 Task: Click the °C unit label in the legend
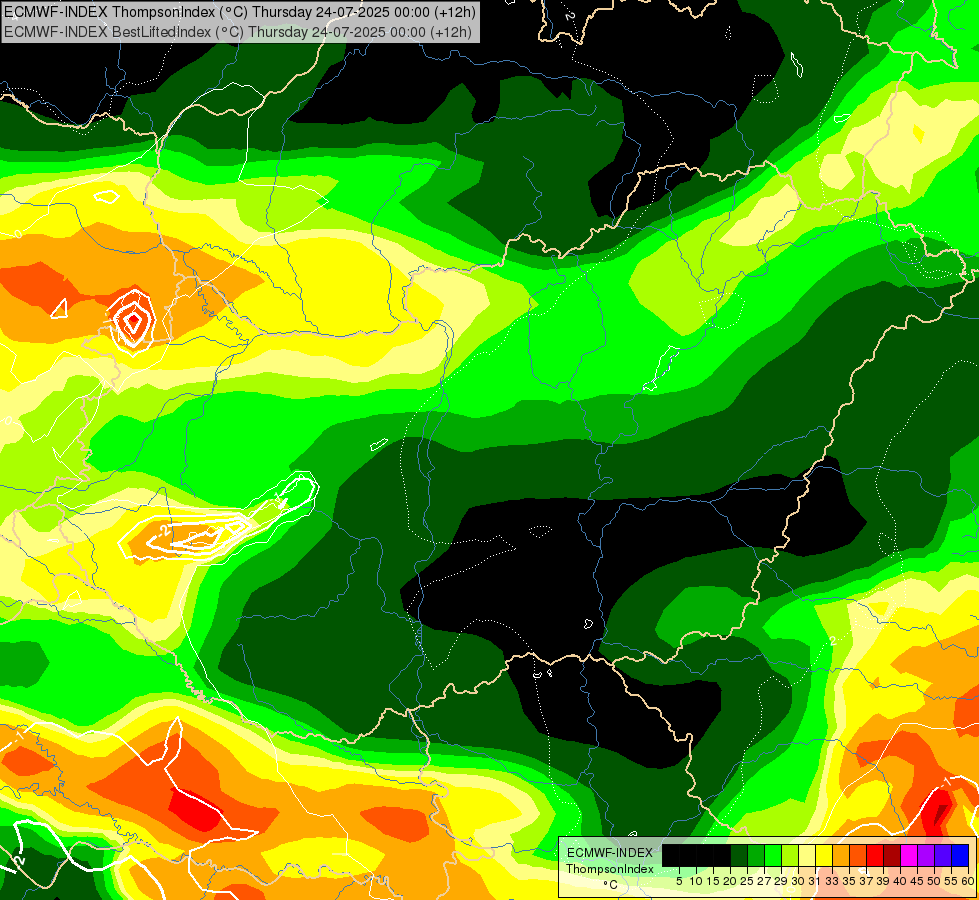(610, 885)
